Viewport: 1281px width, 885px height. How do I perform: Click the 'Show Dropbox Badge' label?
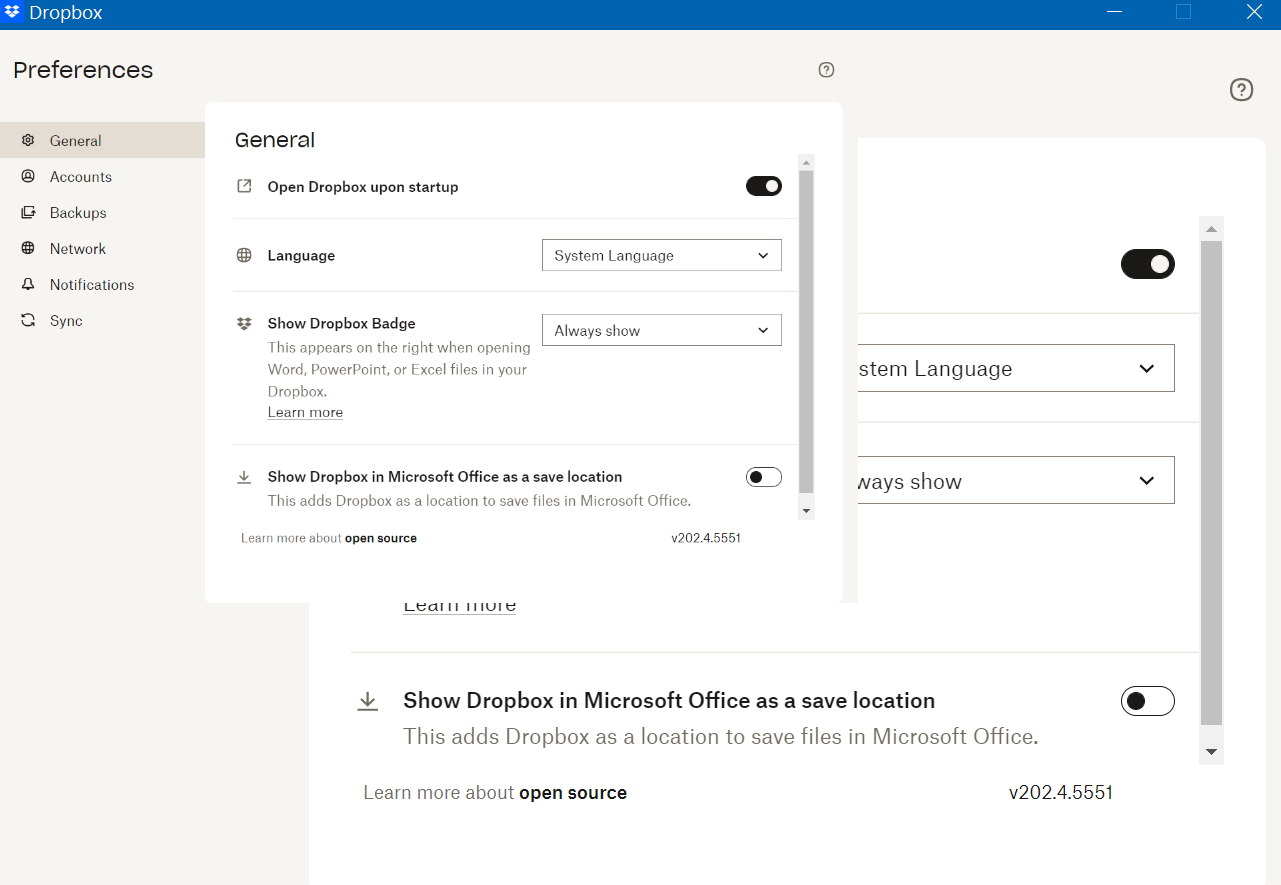[x=341, y=324]
